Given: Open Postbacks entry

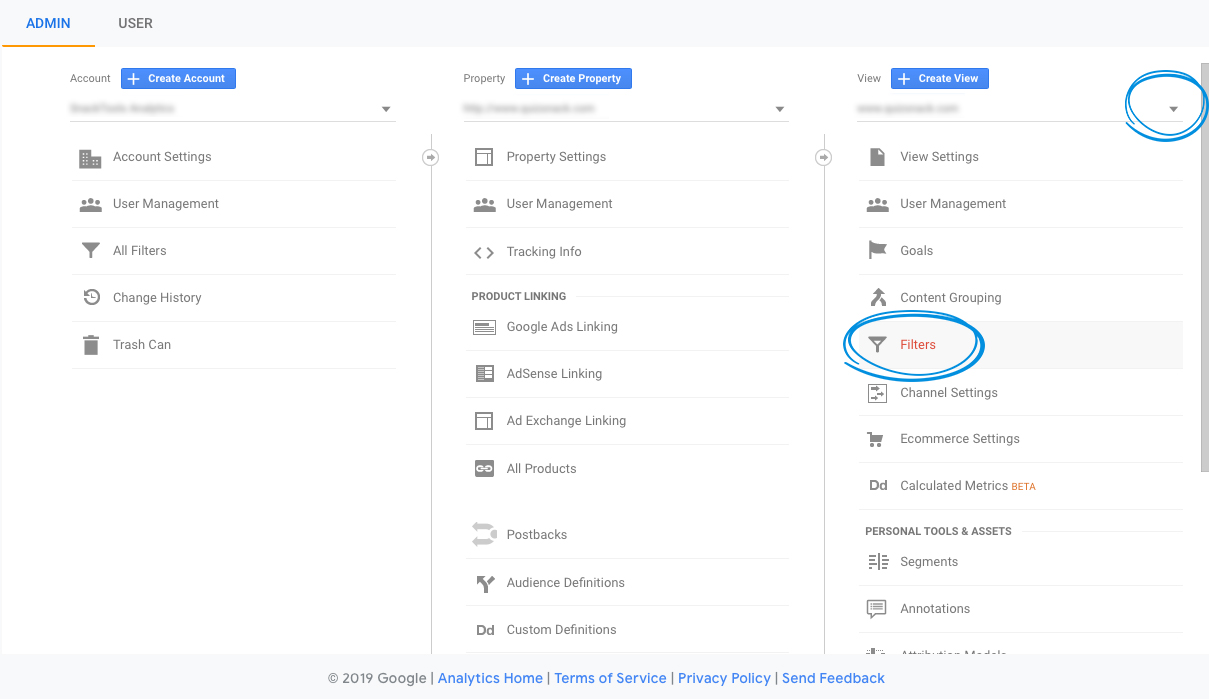Looking at the screenshot, I should (537, 535).
